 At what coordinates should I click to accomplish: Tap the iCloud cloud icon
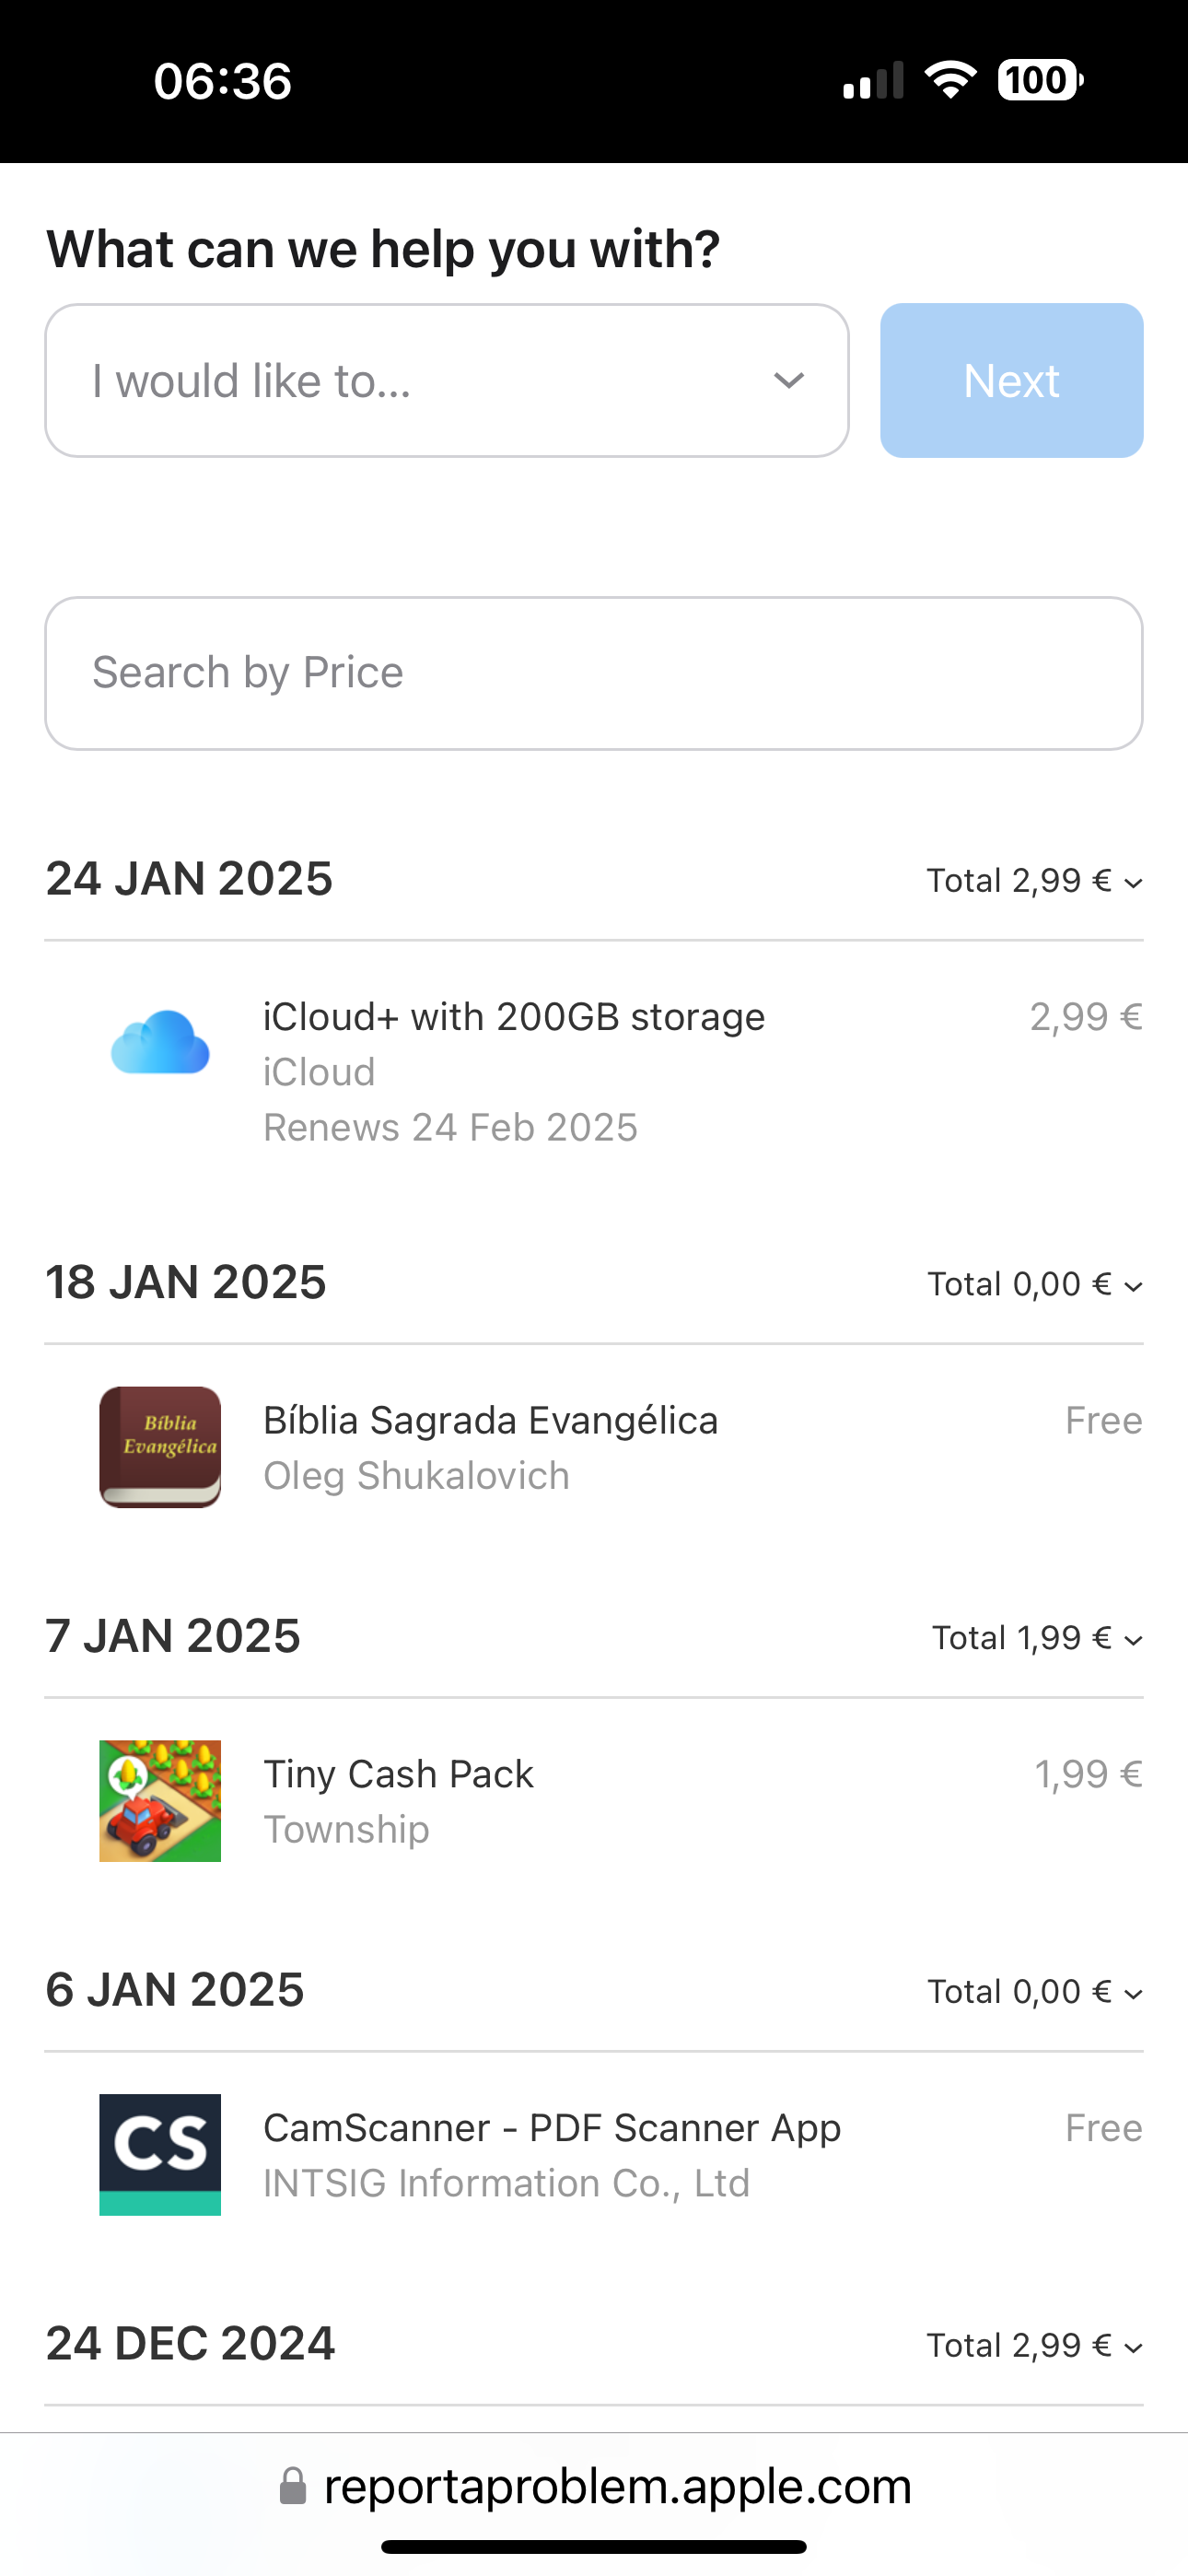point(160,1042)
